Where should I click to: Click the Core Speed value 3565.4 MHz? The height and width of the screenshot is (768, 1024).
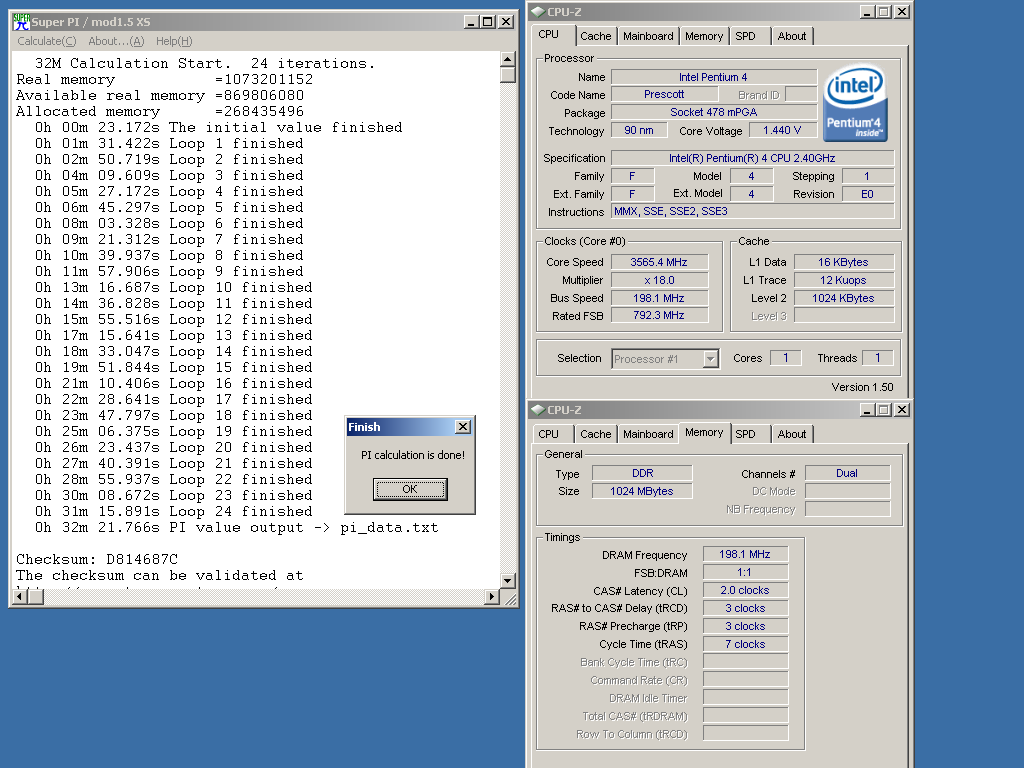point(659,262)
